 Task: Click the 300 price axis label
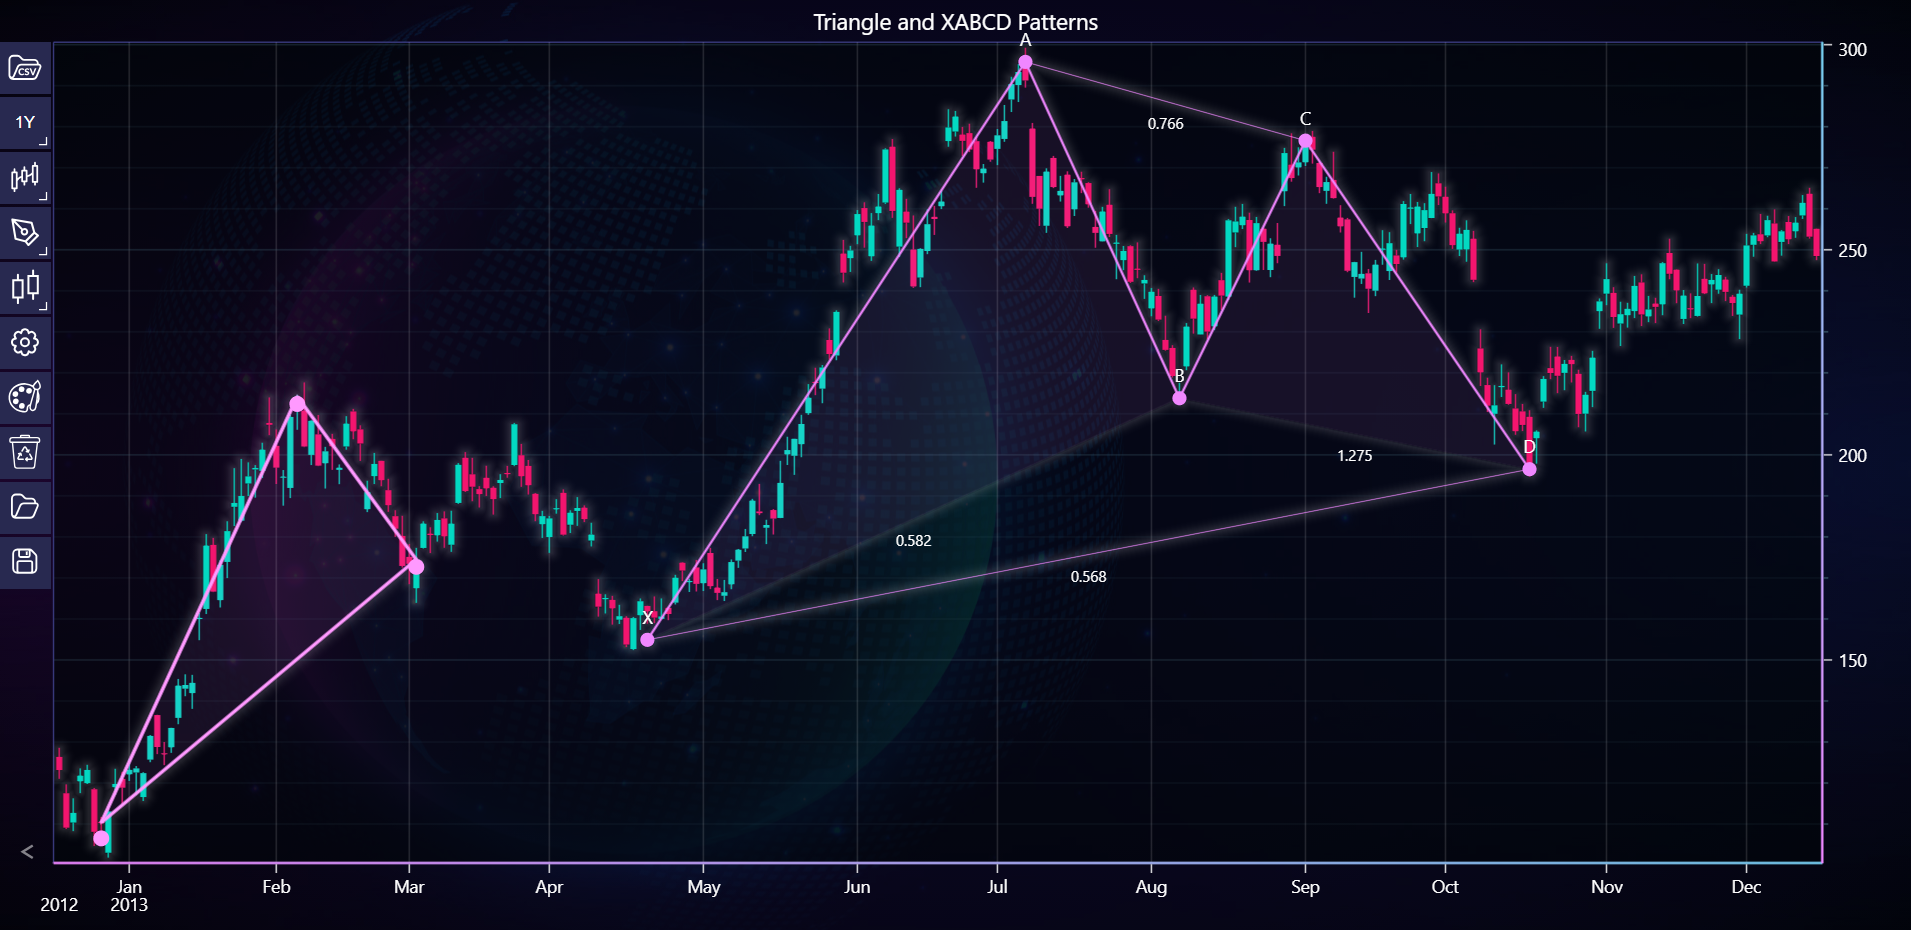click(1852, 50)
